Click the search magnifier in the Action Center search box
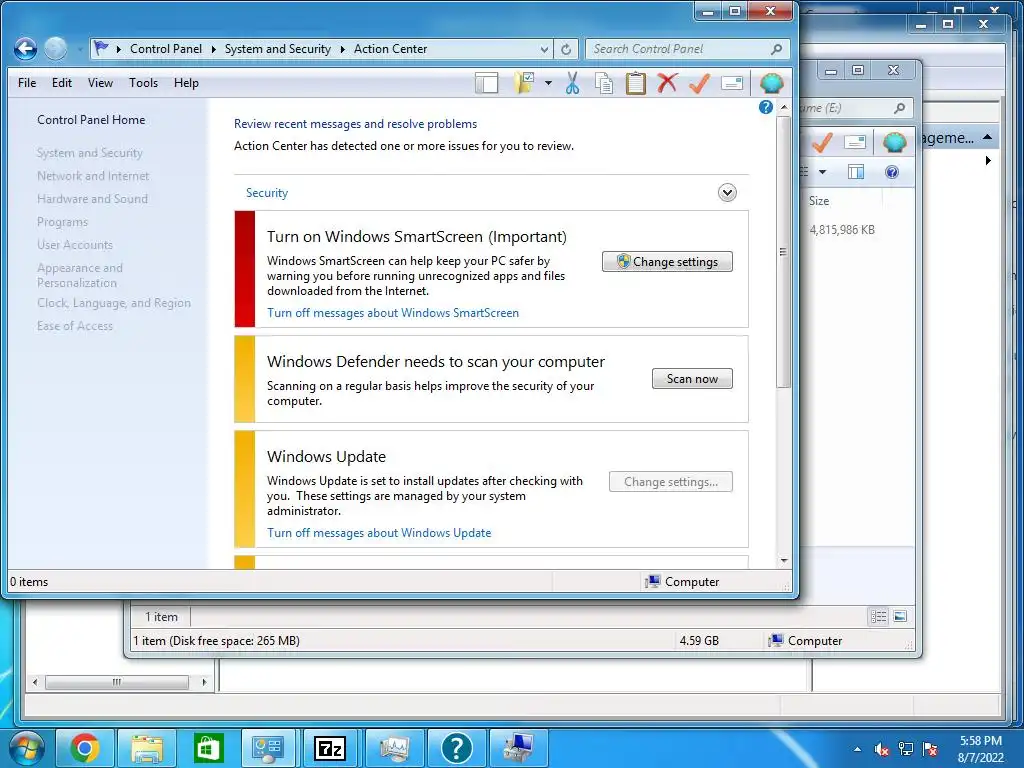This screenshot has height=768, width=1024. [x=776, y=49]
